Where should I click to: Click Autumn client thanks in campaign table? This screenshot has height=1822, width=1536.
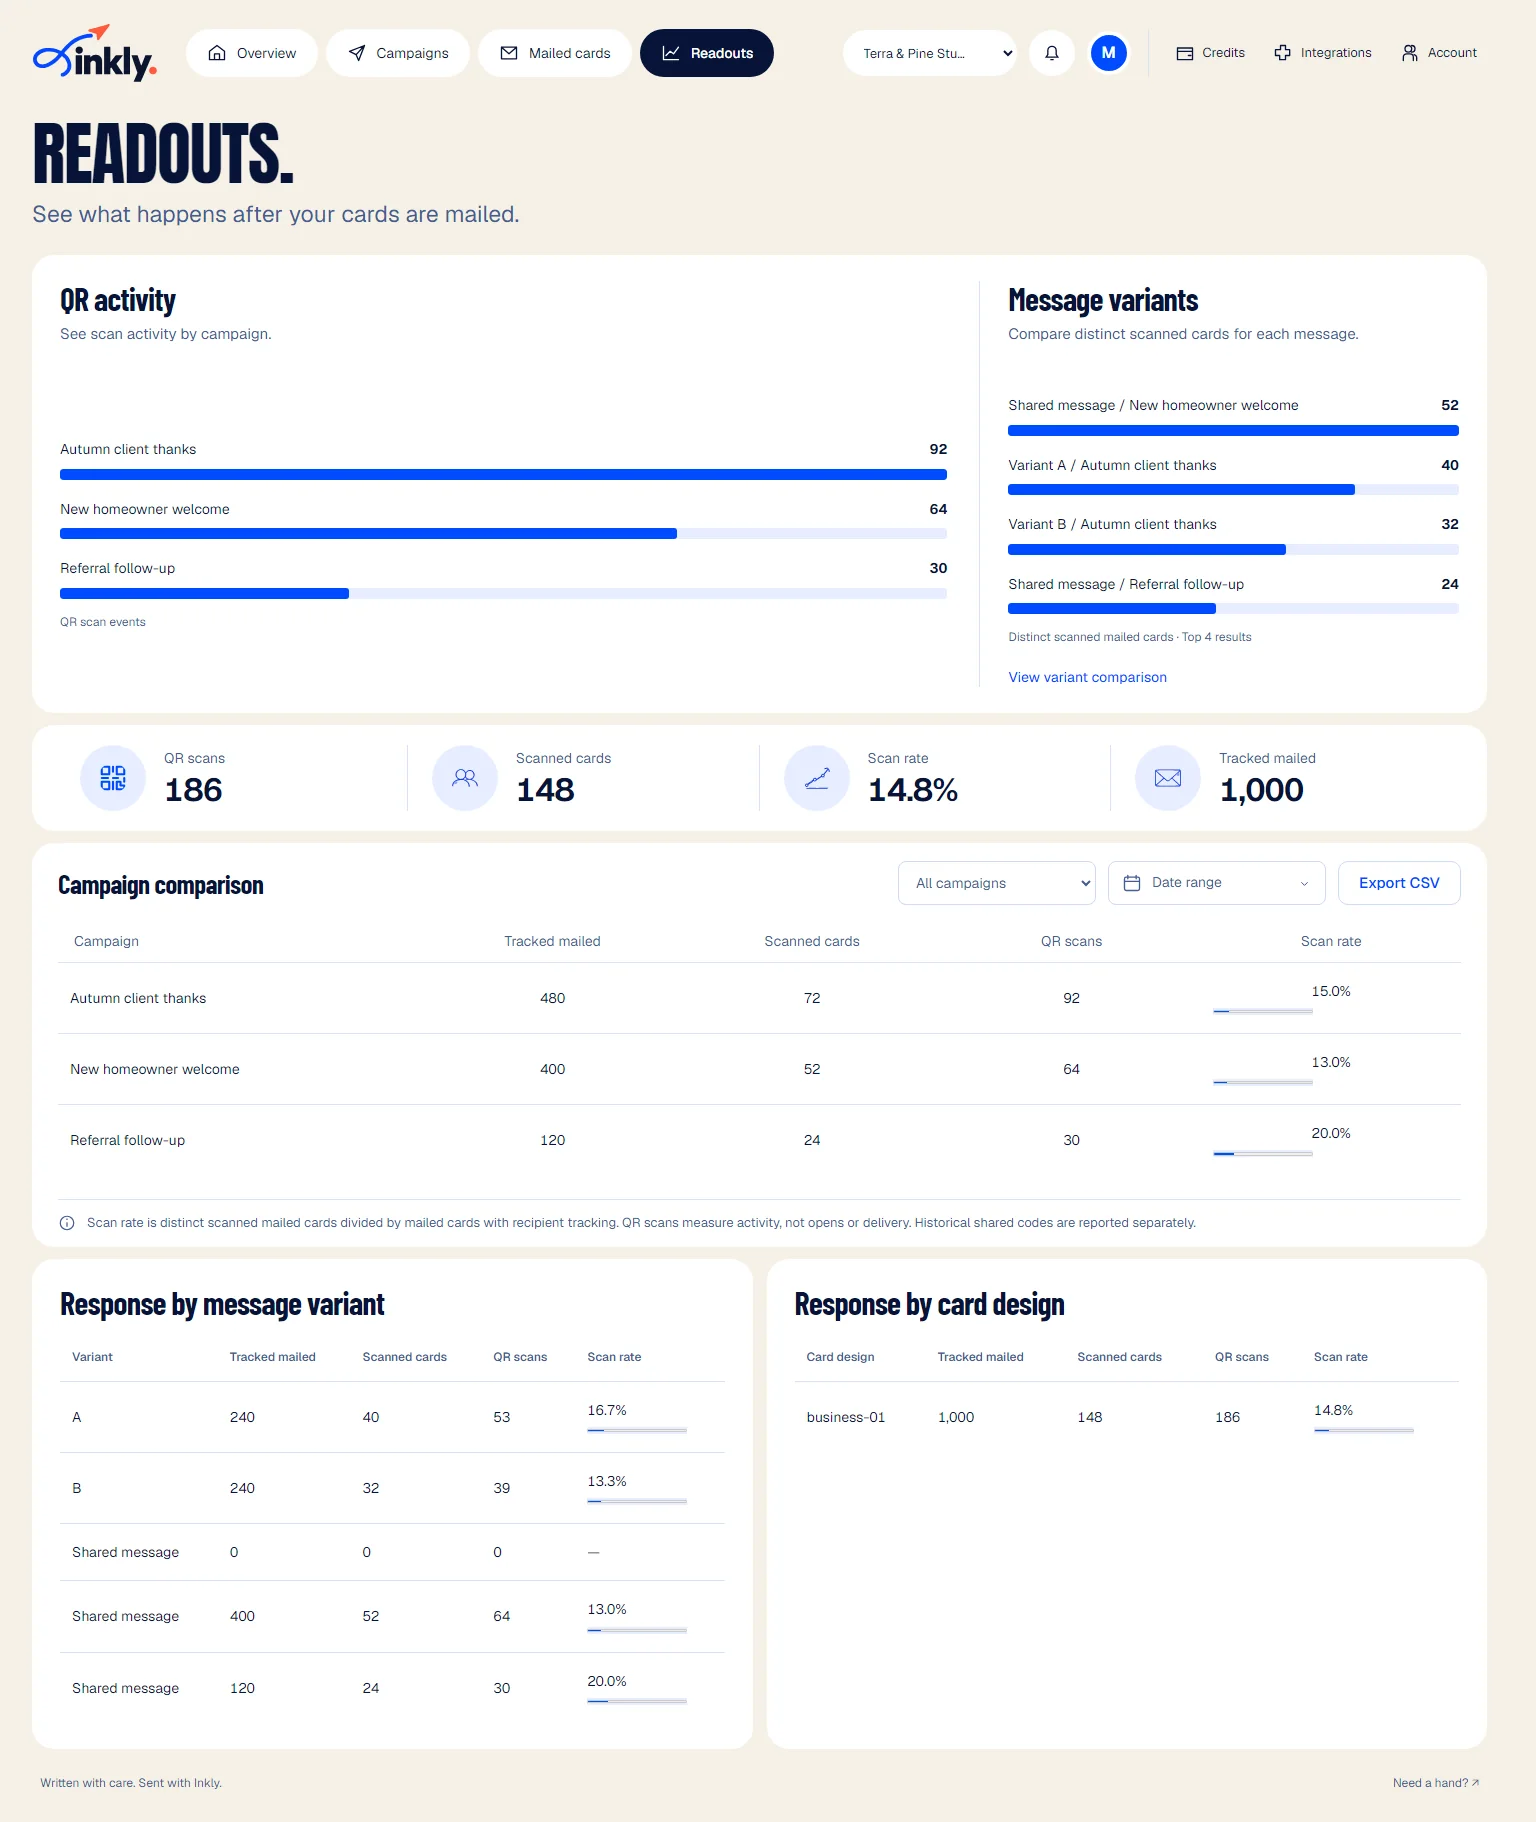(138, 998)
